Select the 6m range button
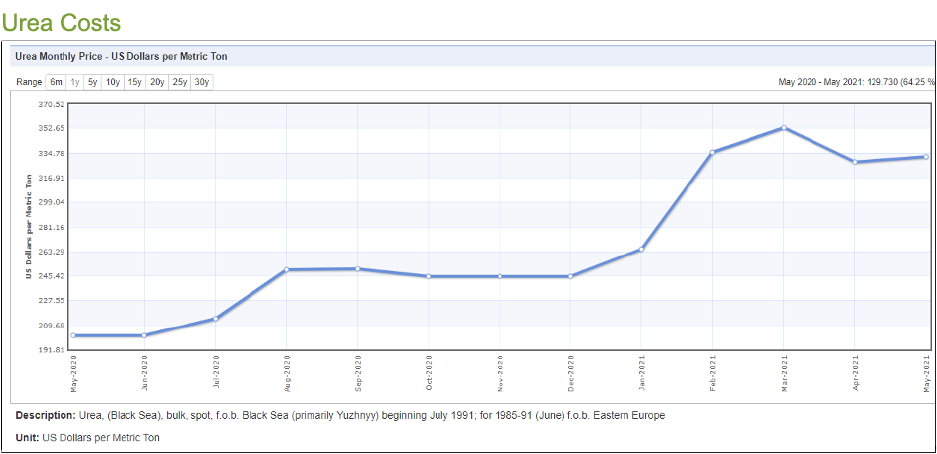 tap(56, 82)
